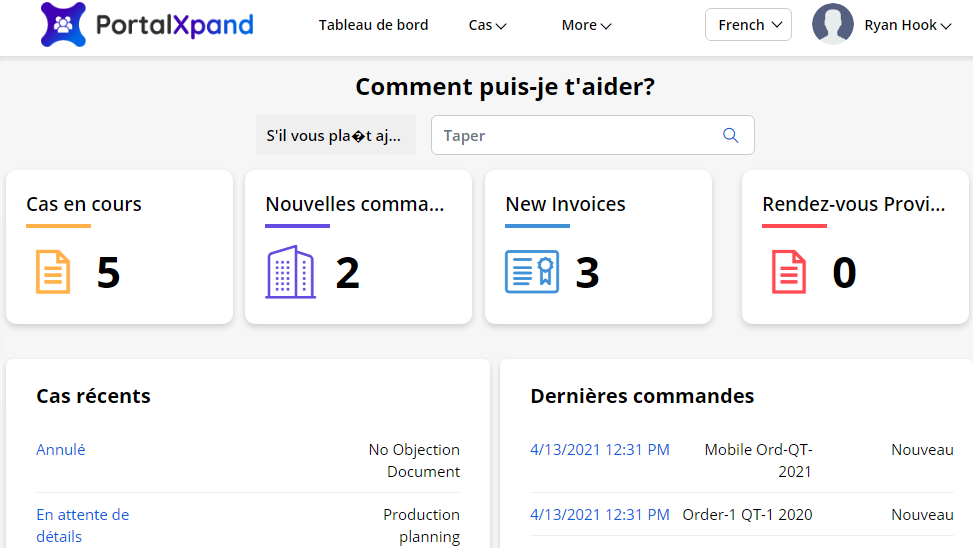Select the Cas en cours card title

pos(84,204)
